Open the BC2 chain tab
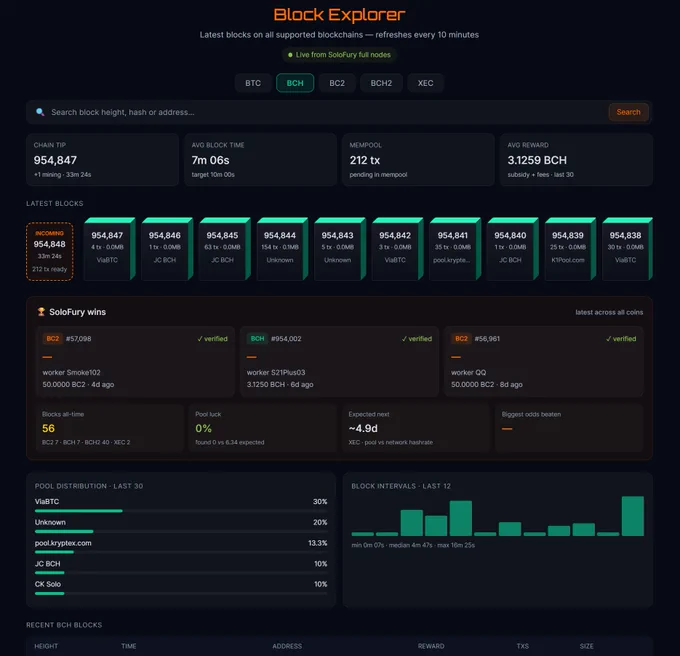The image size is (680, 656). click(x=337, y=83)
